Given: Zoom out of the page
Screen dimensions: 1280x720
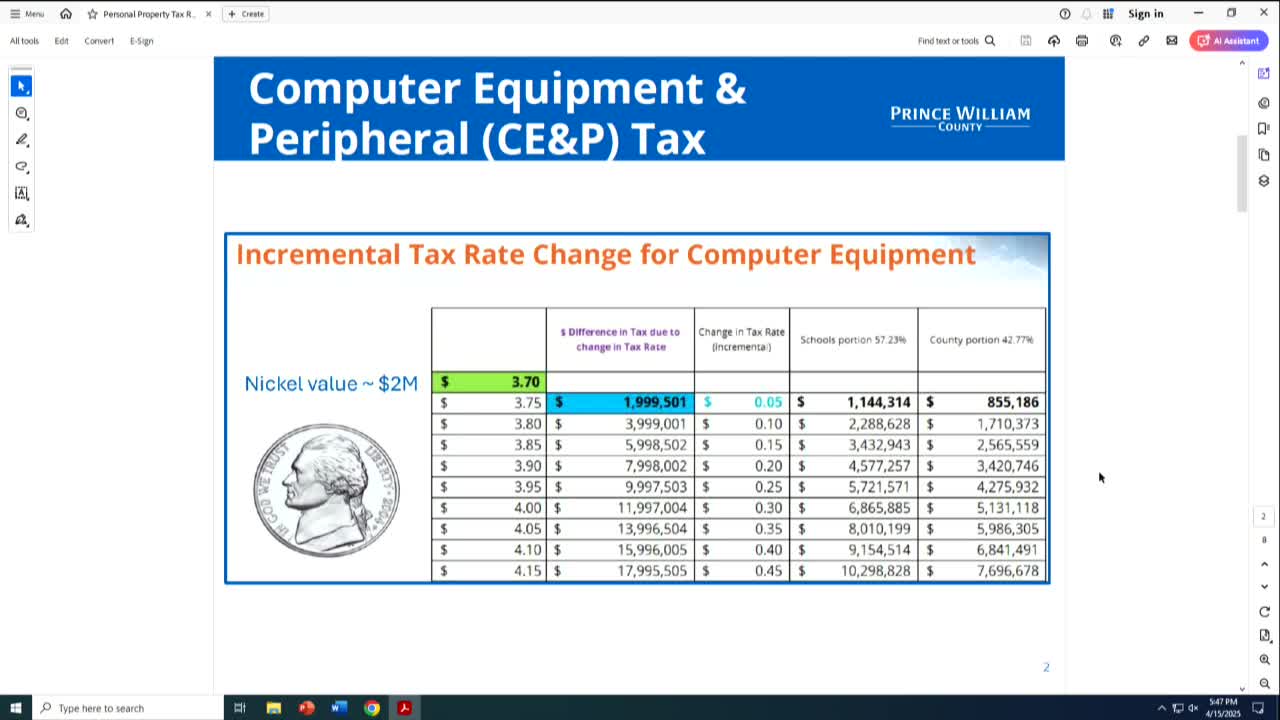Looking at the screenshot, I should (1265, 683).
